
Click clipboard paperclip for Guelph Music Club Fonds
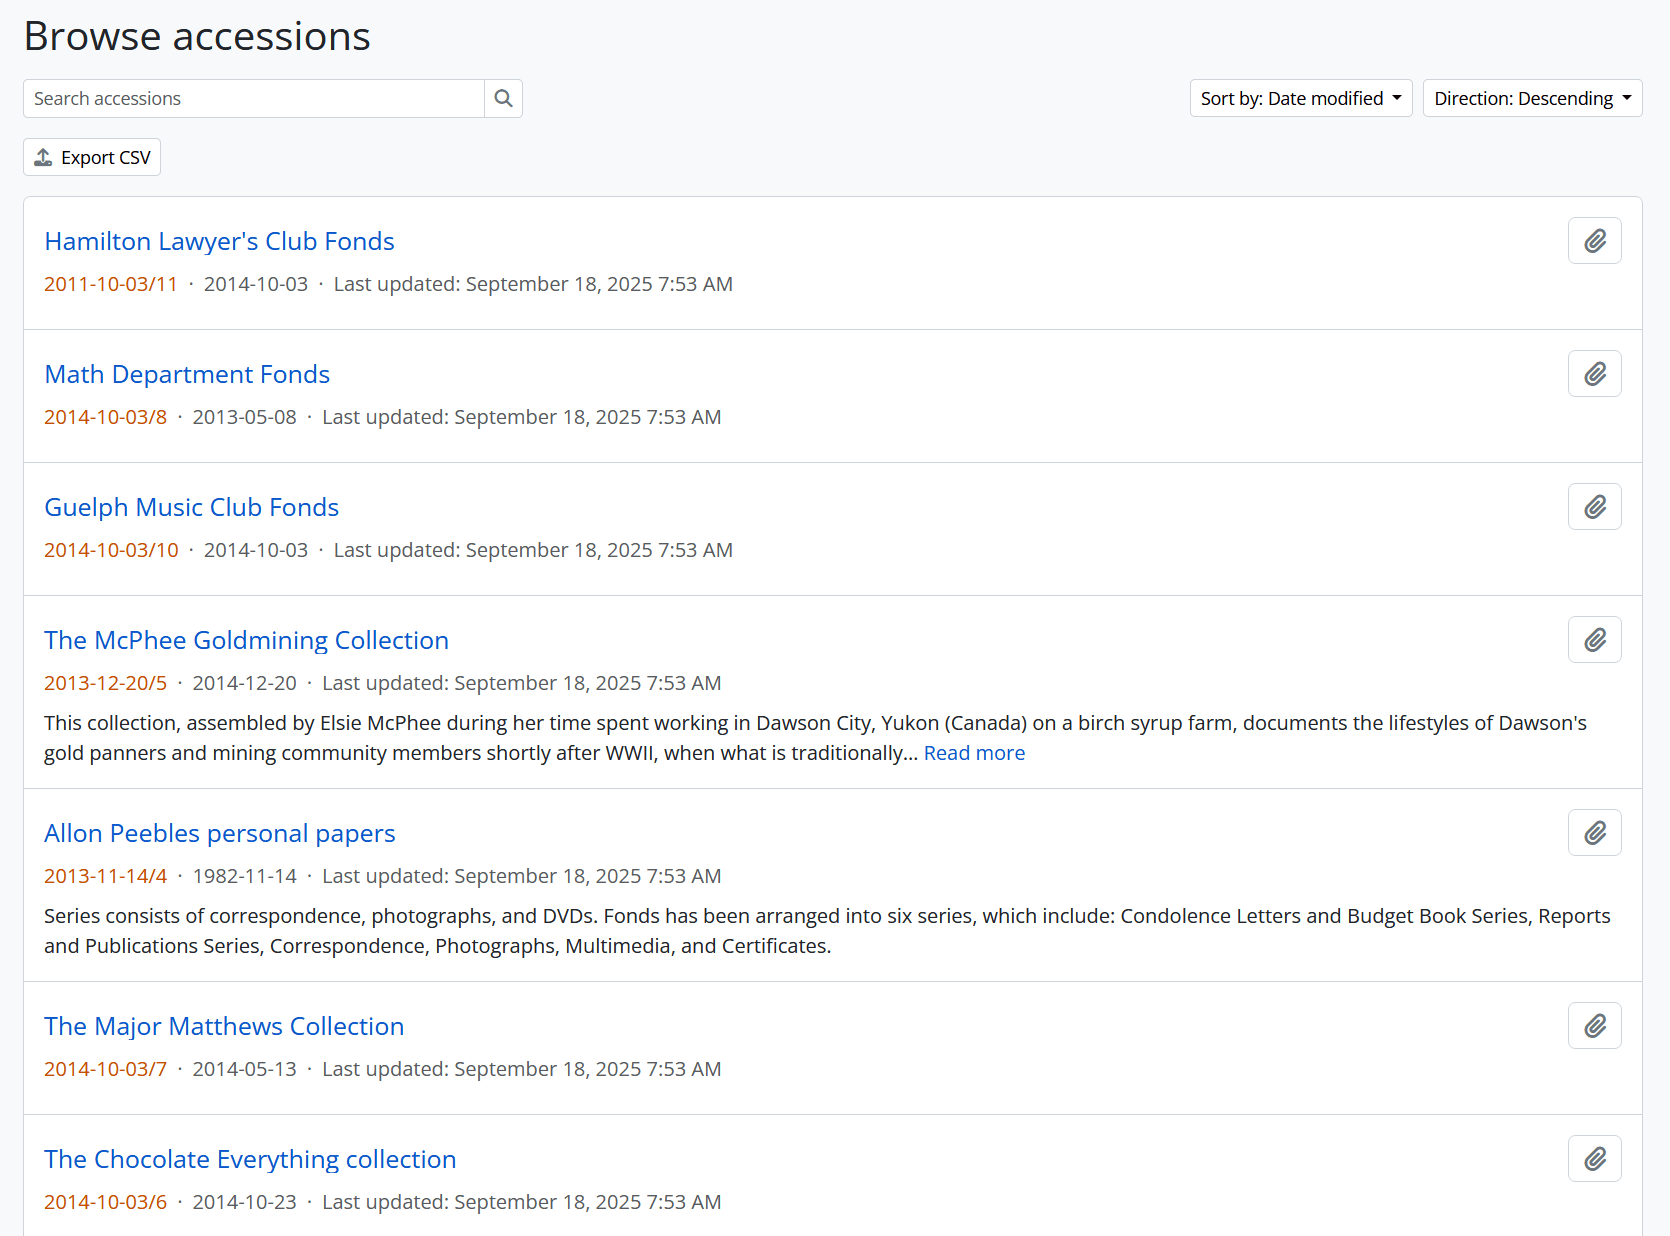pyautogui.click(x=1594, y=507)
